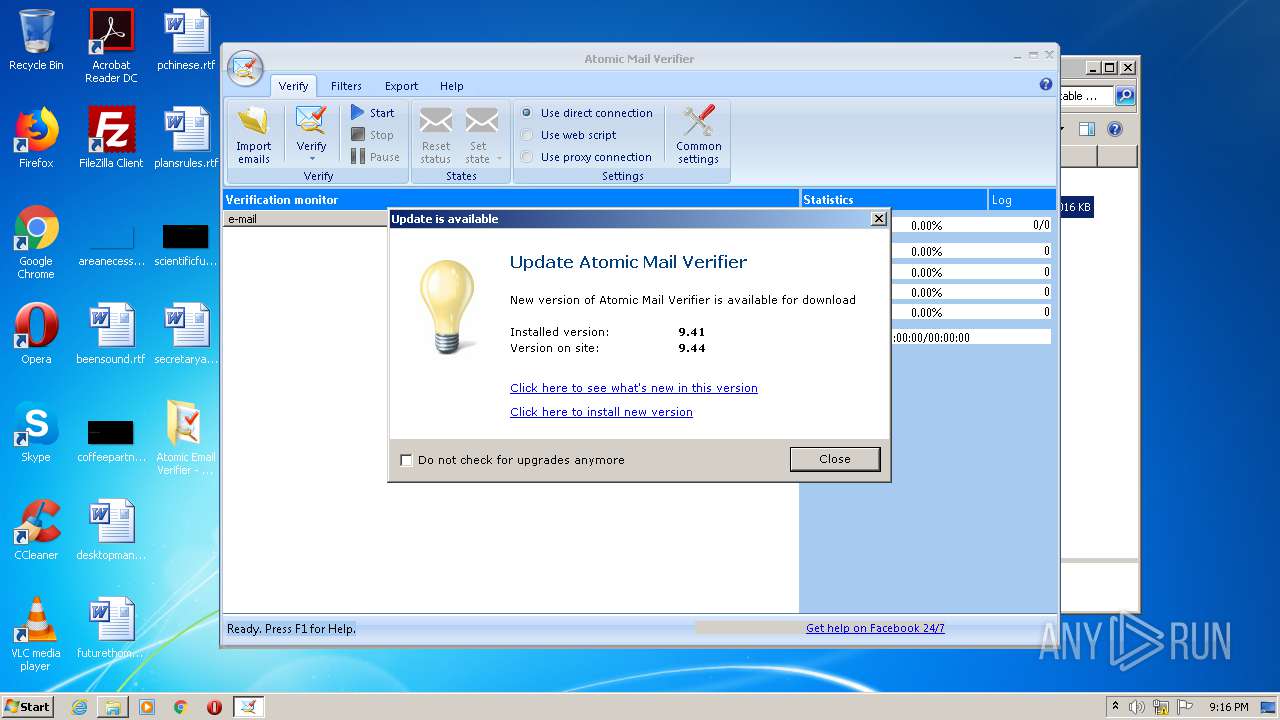Viewport: 1280px width, 720px height.
Task: Check Do not check for upgrades anymore
Action: pos(406,460)
